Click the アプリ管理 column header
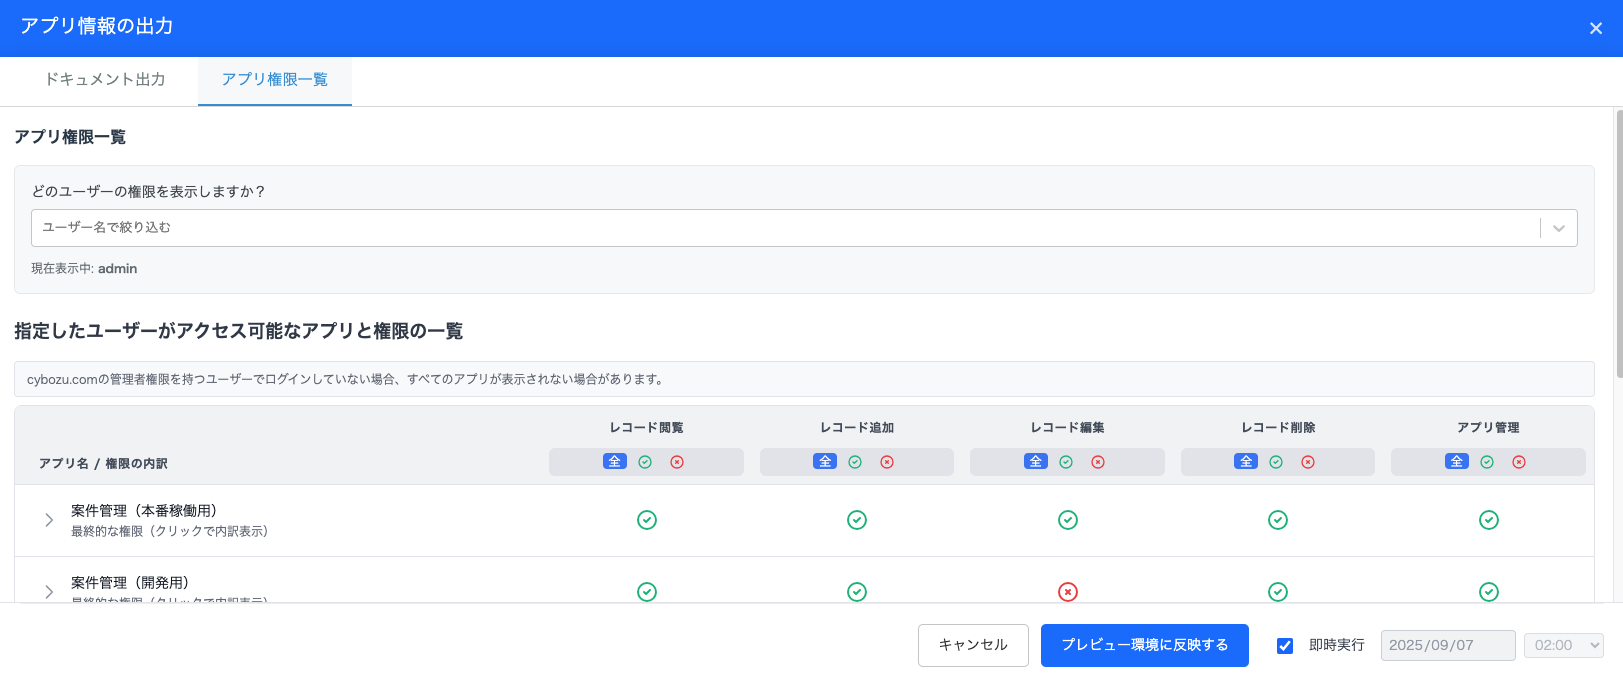The width and height of the screenshot is (1623, 695). pyautogui.click(x=1488, y=428)
